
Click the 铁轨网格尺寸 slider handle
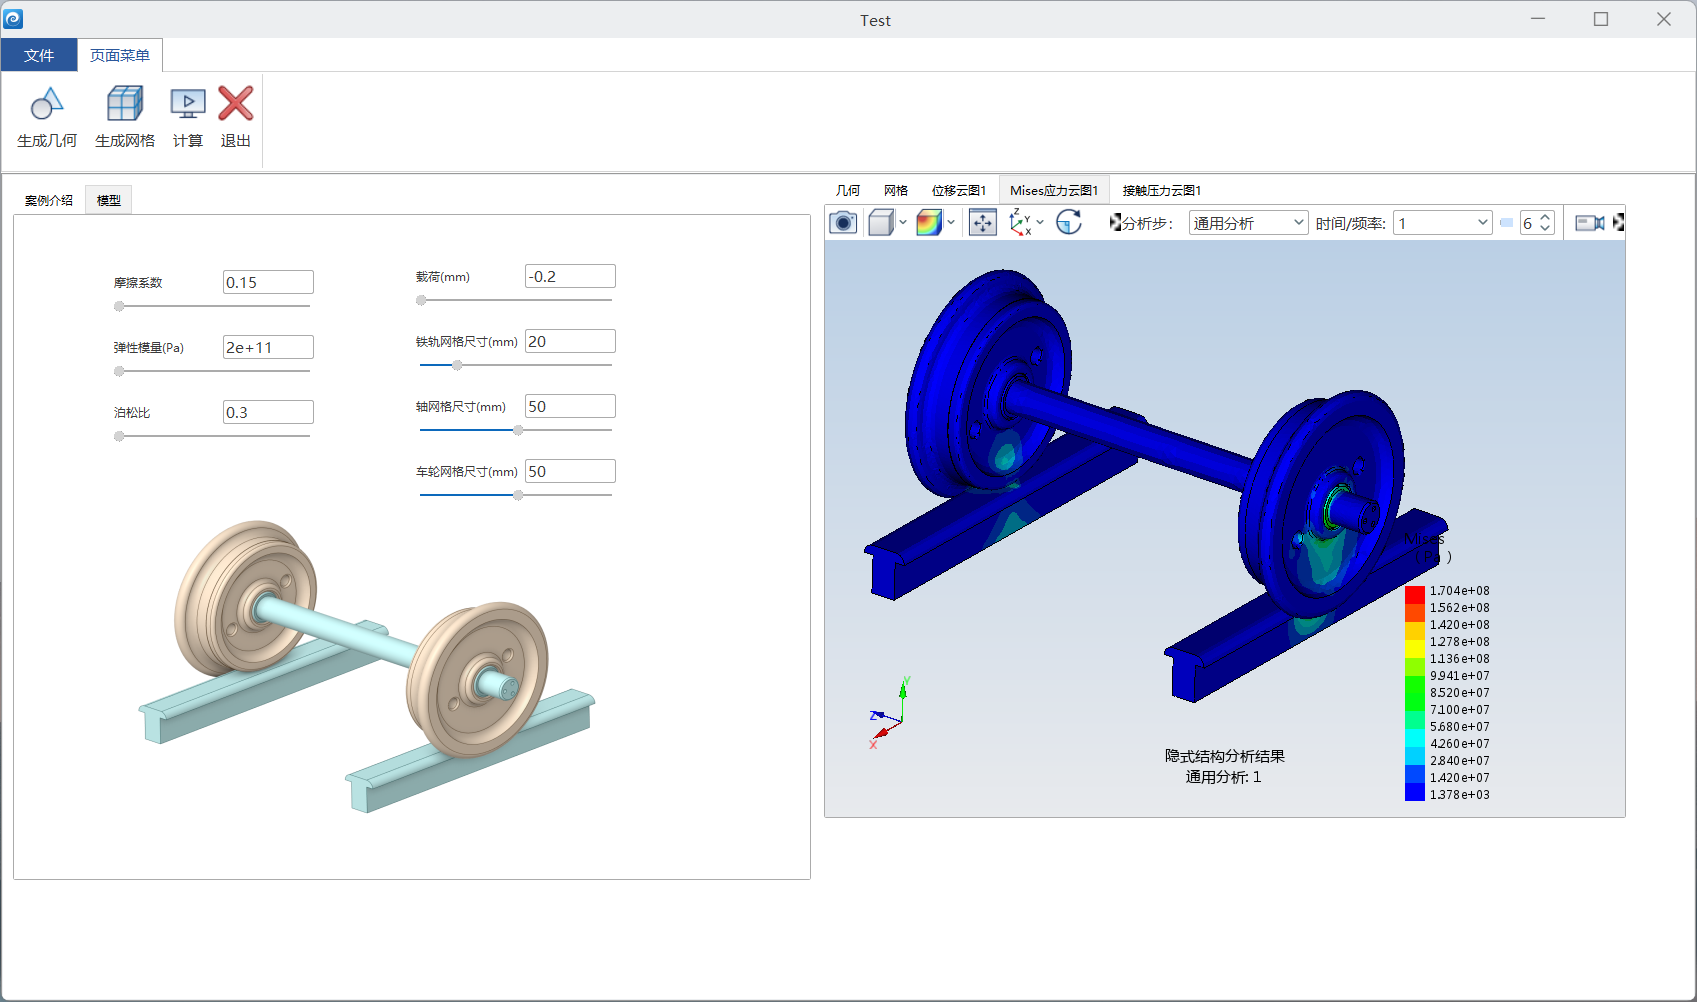click(x=457, y=365)
